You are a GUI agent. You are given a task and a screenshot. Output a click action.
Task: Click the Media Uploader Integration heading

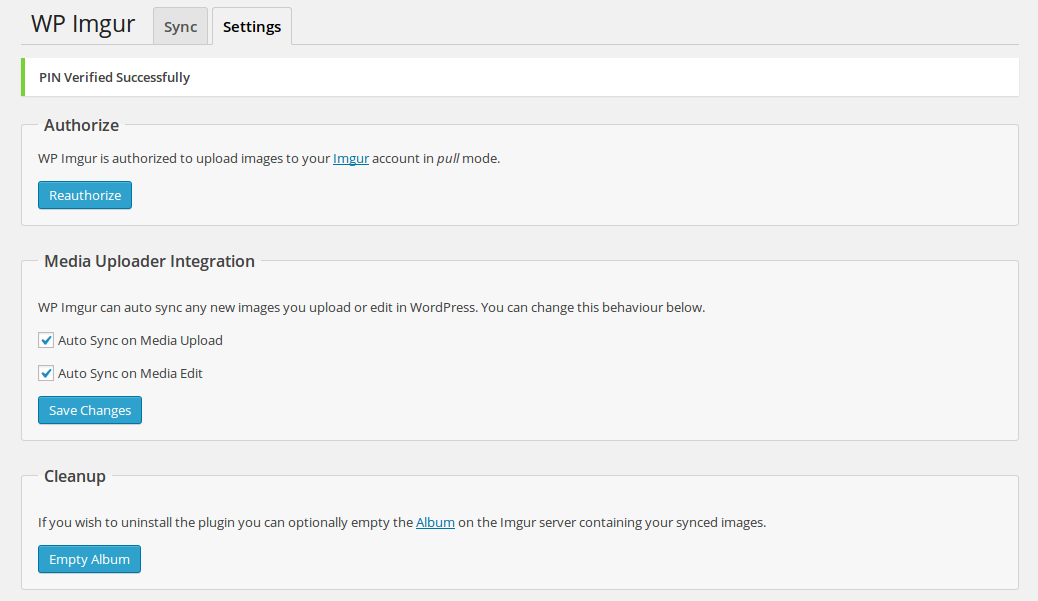149,261
